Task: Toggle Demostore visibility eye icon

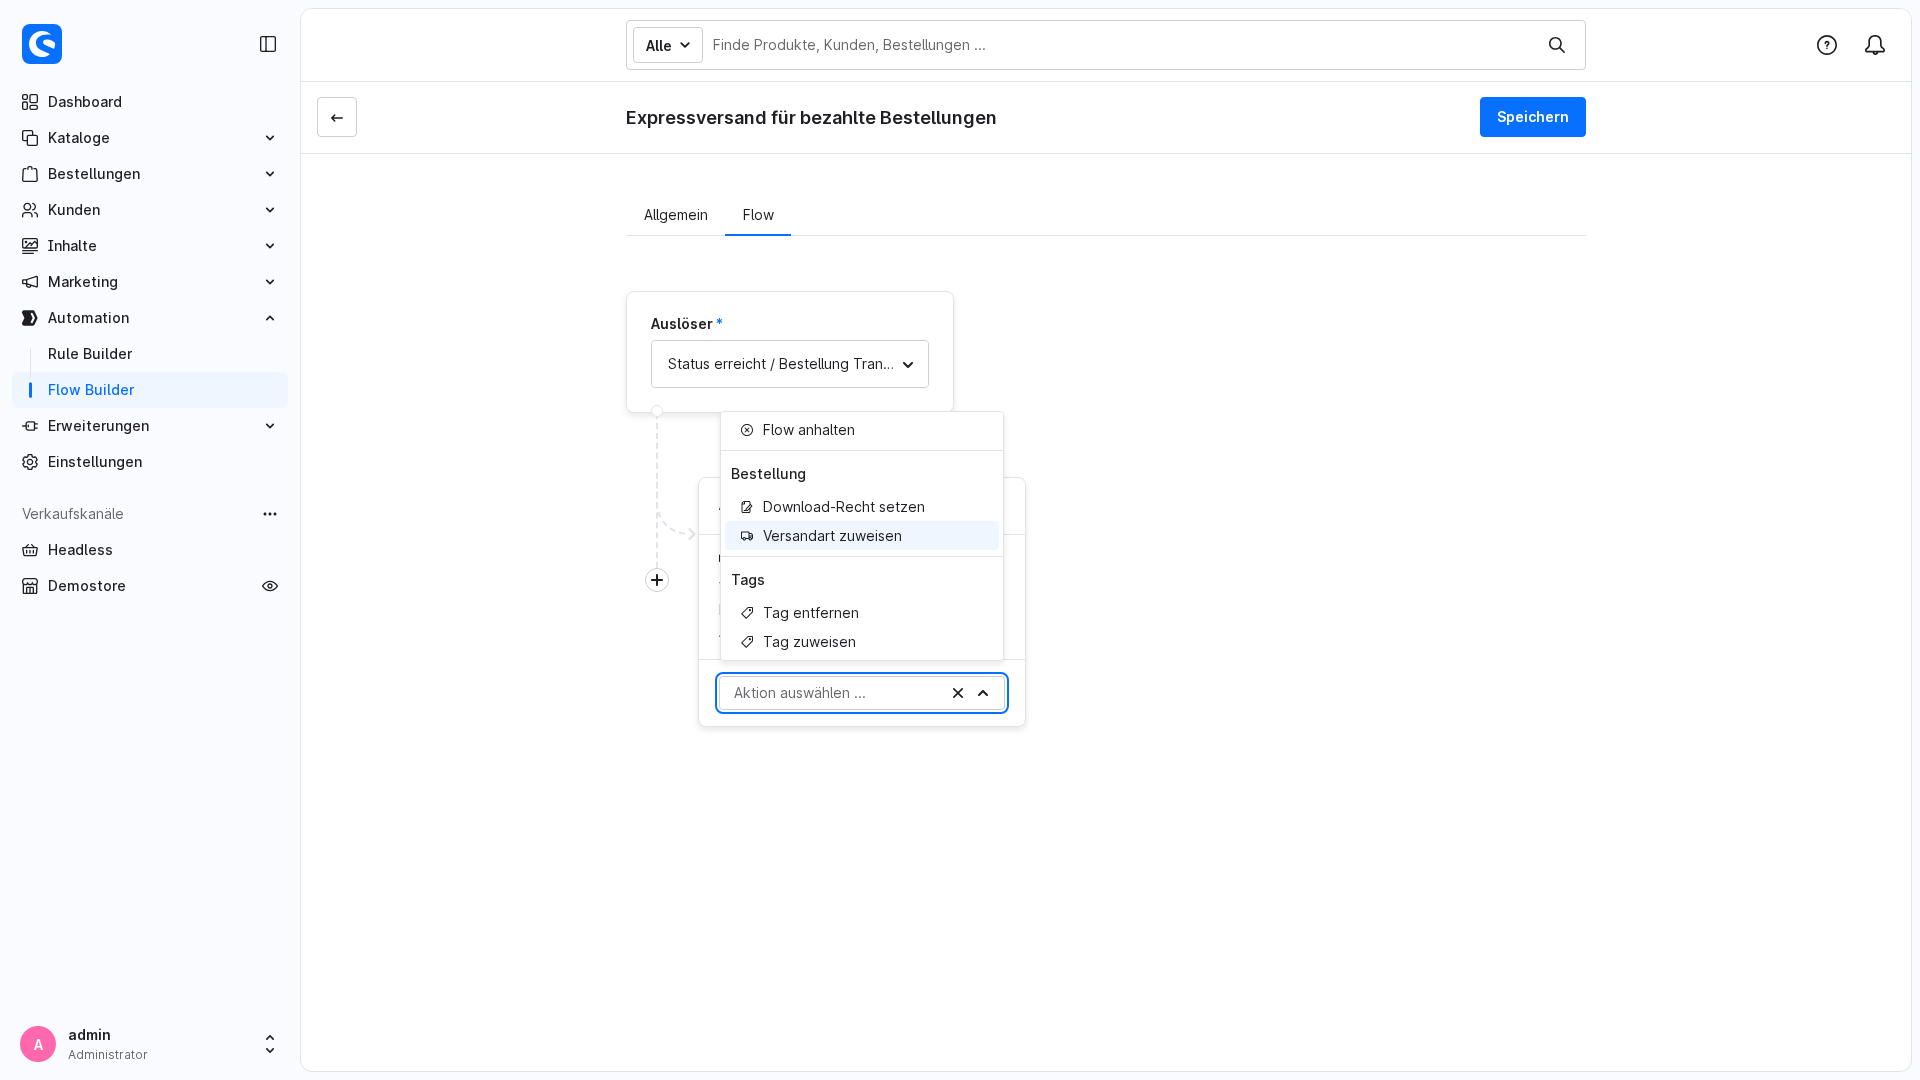Action: pos(270,586)
